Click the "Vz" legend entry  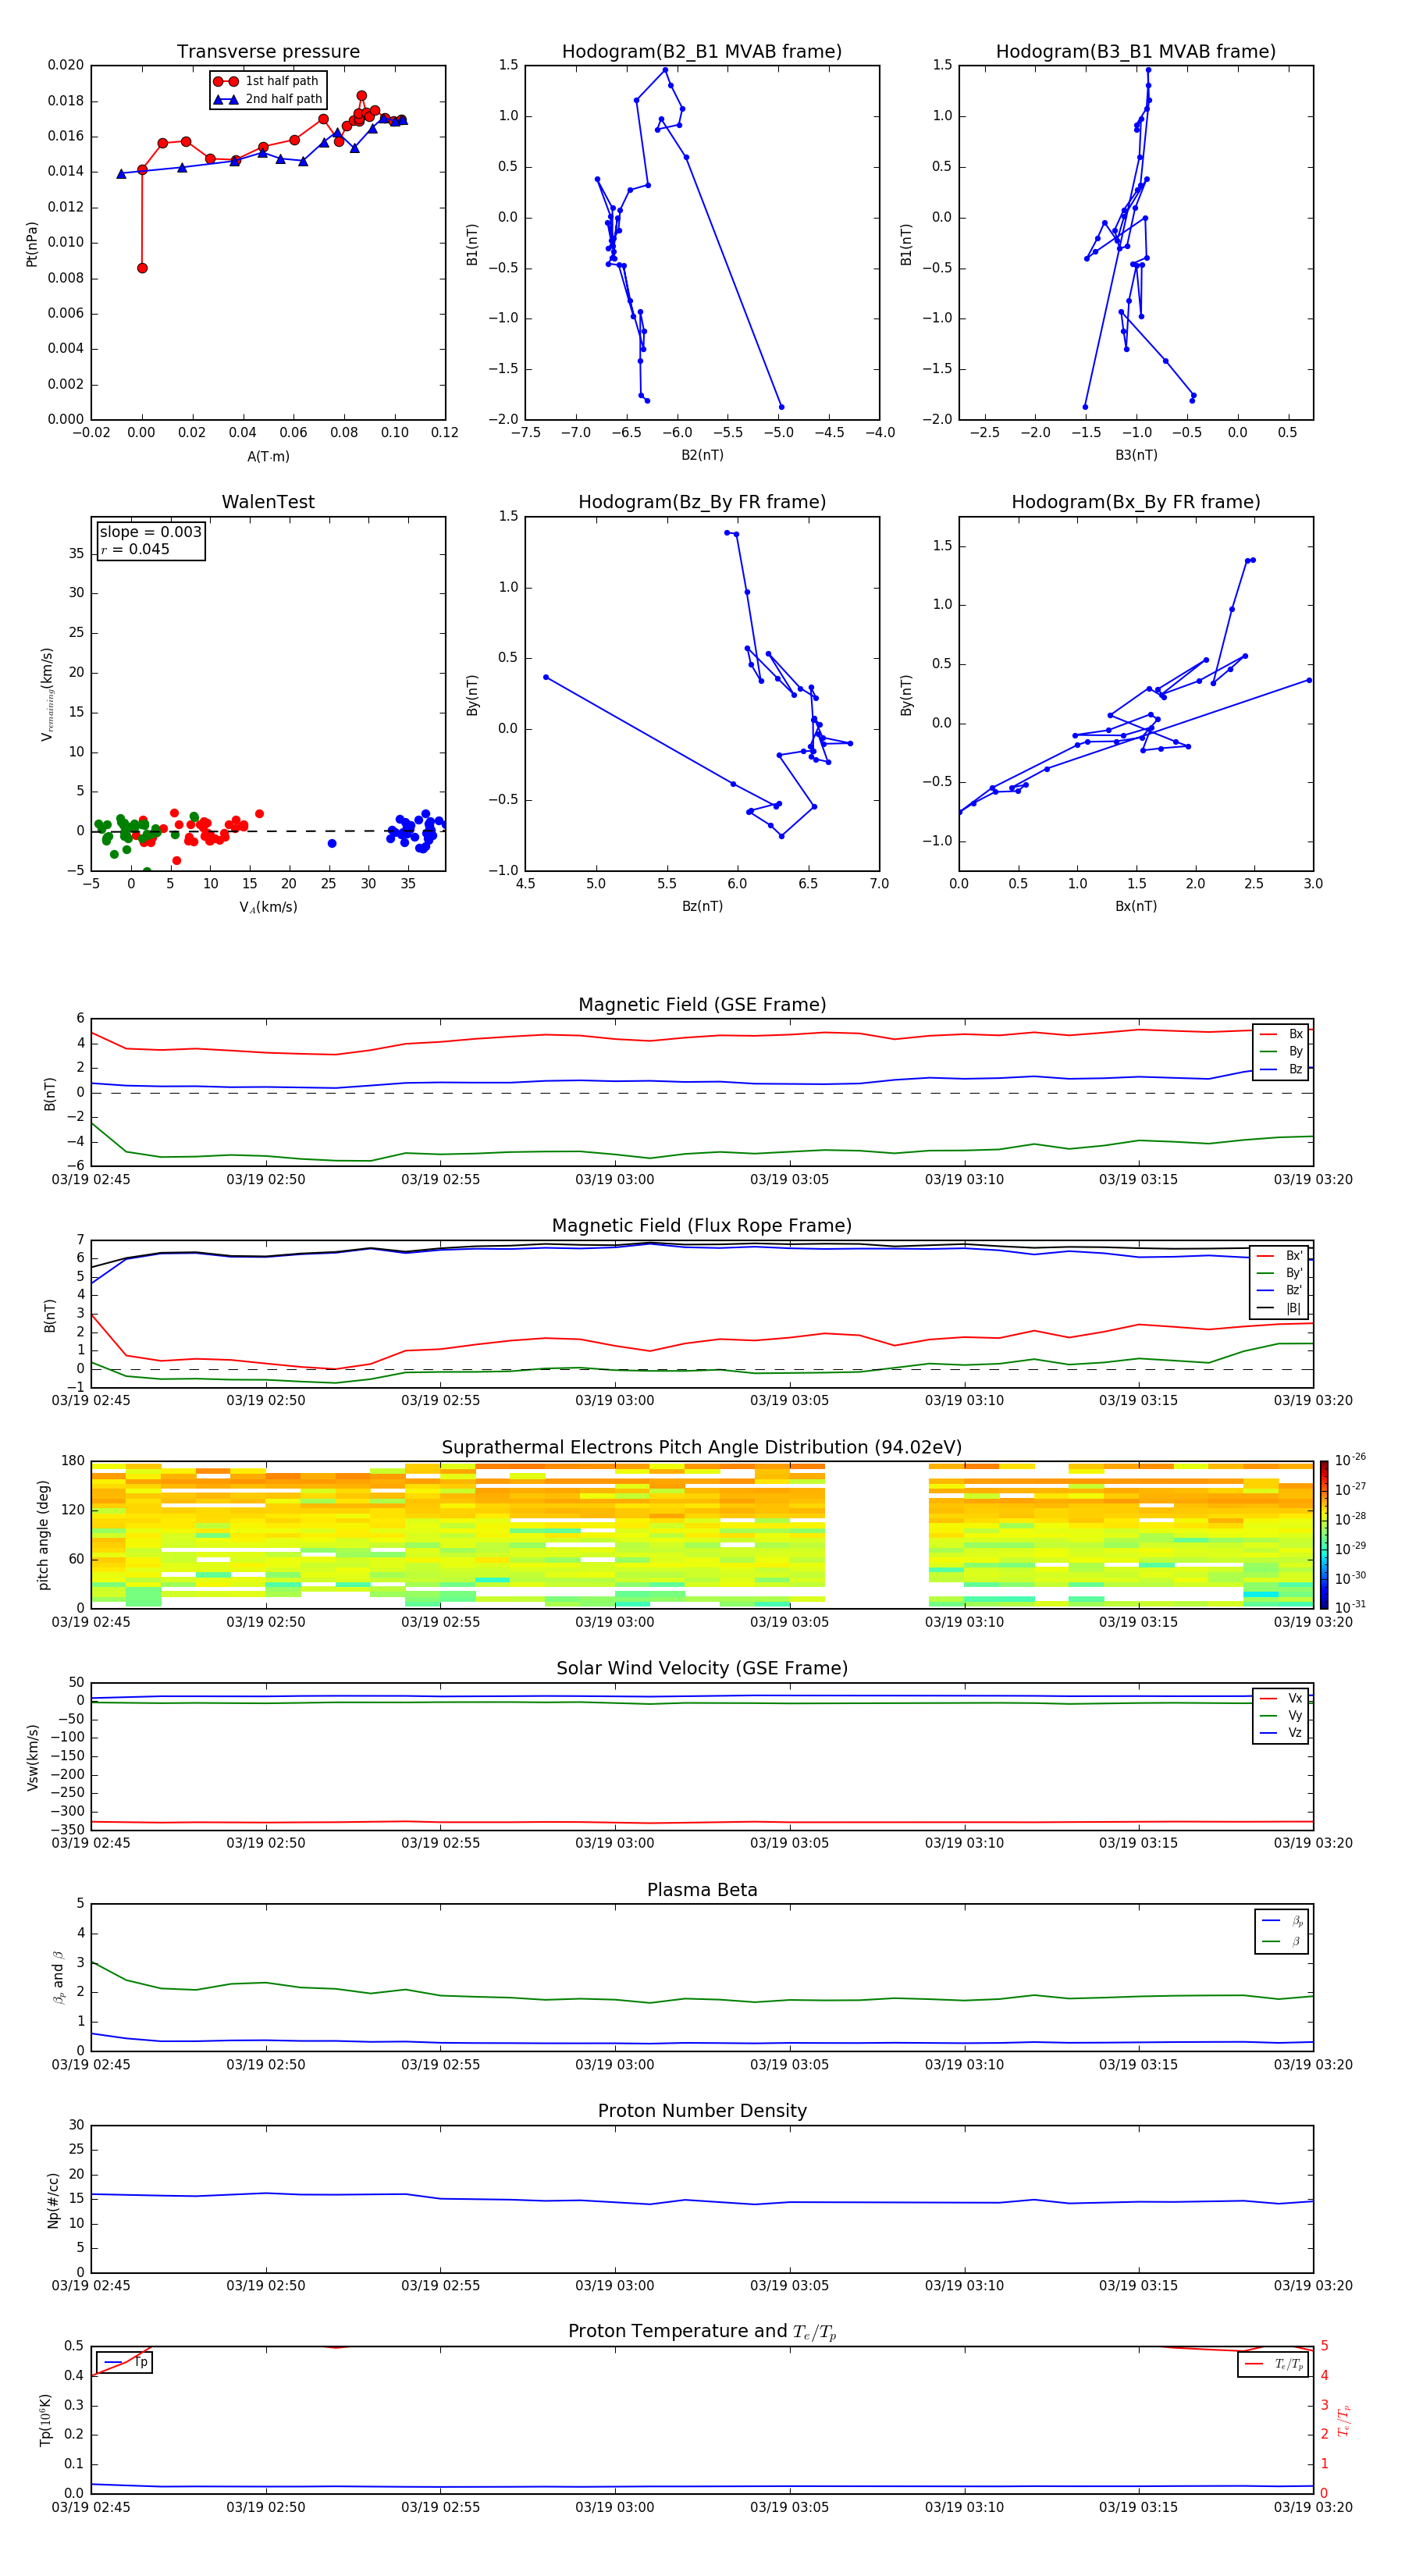tap(1281, 1732)
